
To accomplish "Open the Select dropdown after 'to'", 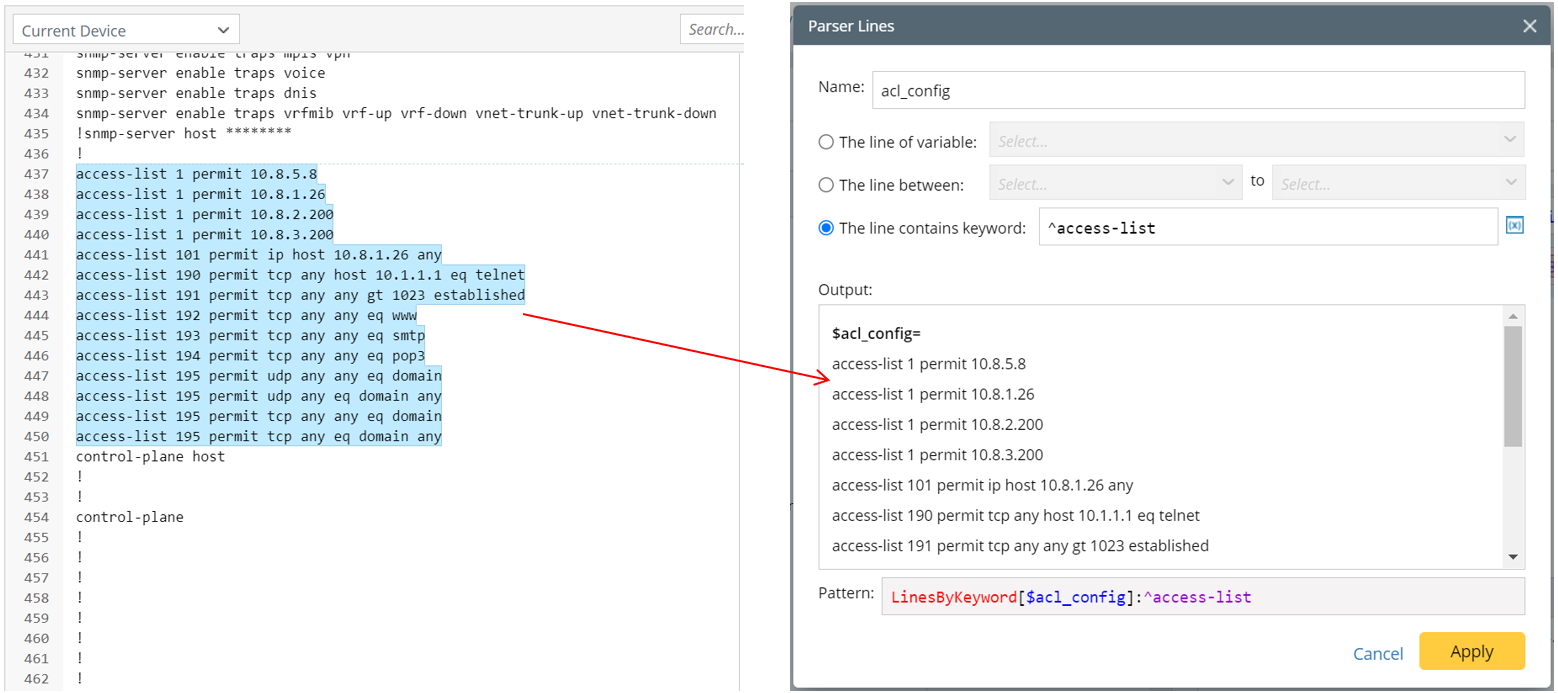I will 1397,182.
